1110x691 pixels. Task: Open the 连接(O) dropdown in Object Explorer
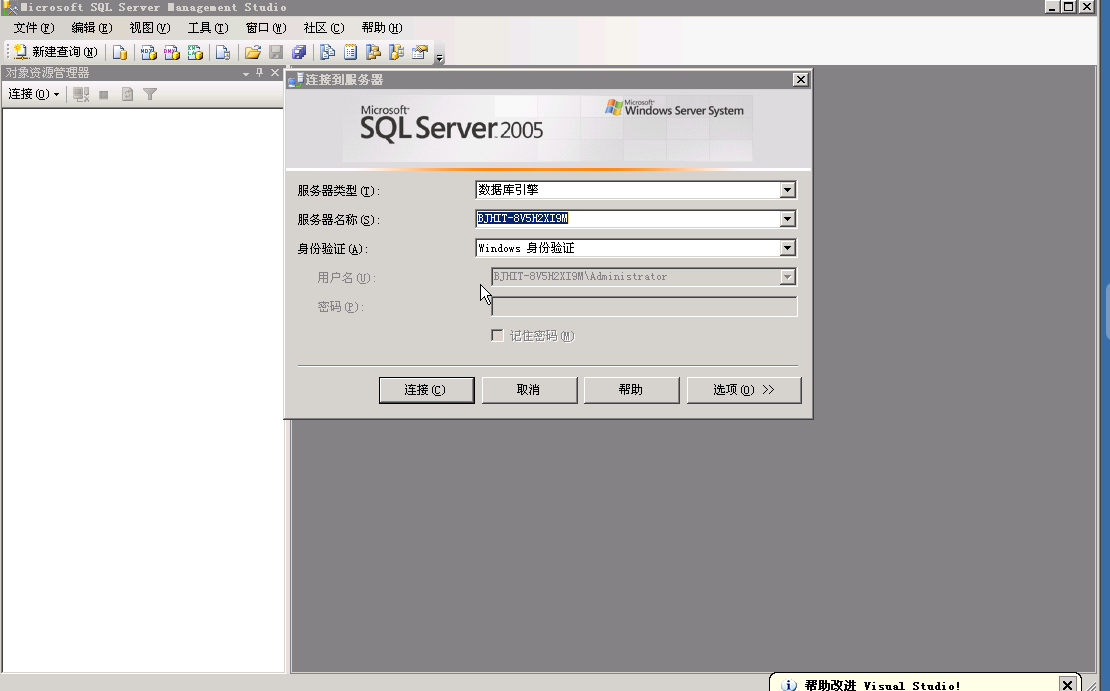[x=33, y=94]
